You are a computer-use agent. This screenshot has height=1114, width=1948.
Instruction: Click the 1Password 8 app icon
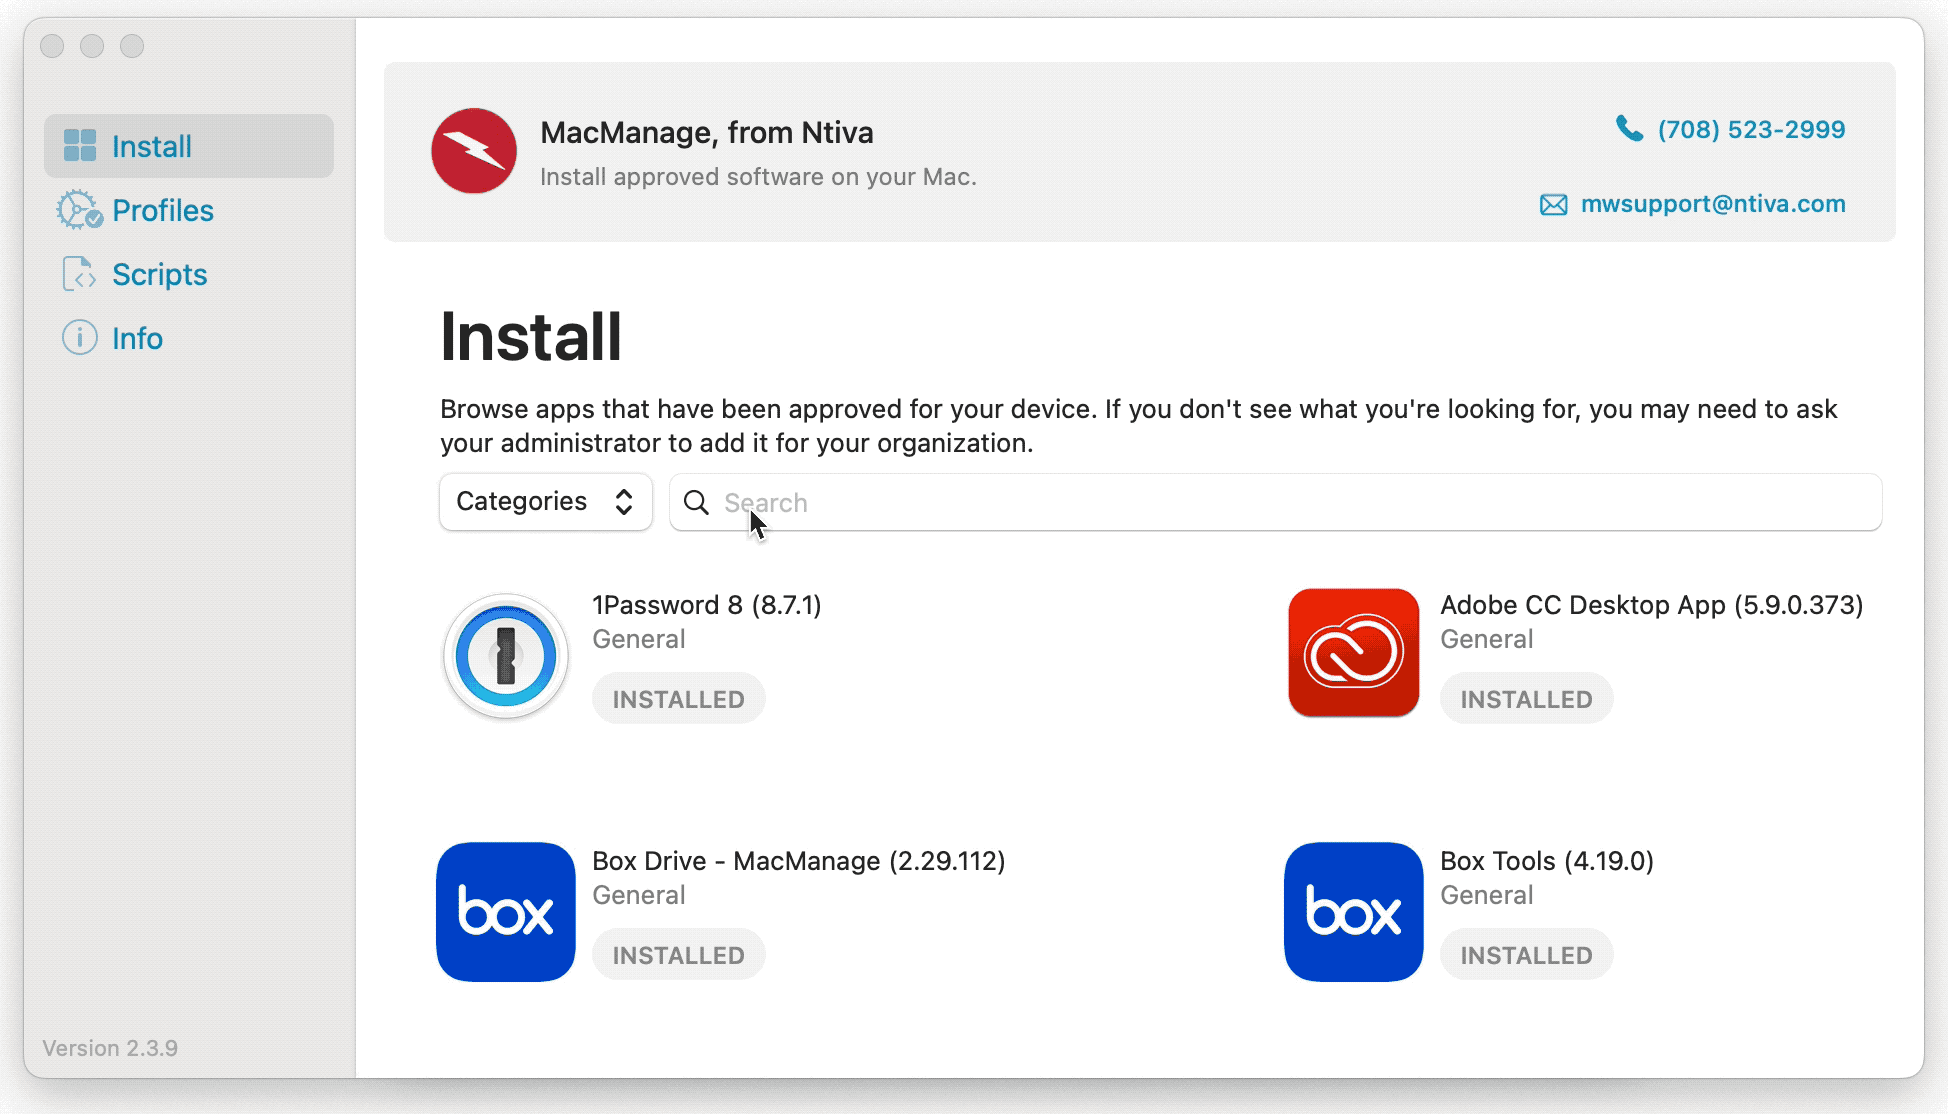[x=506, y=656]
